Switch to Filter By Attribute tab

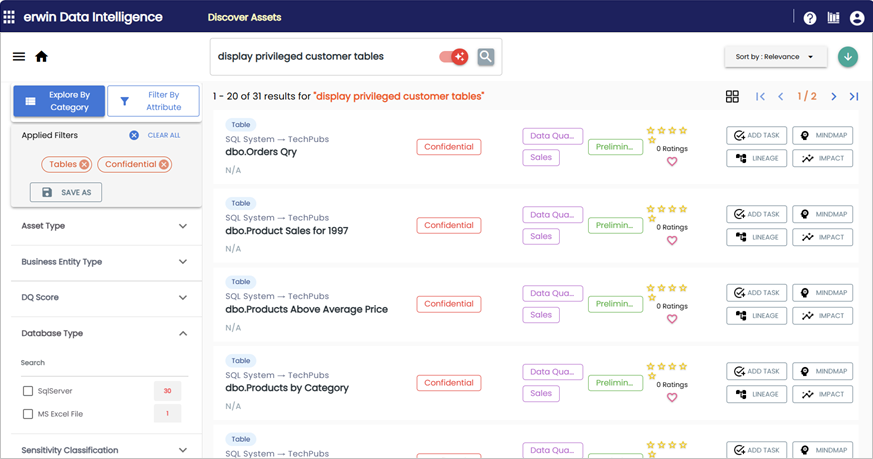point(153,101)
